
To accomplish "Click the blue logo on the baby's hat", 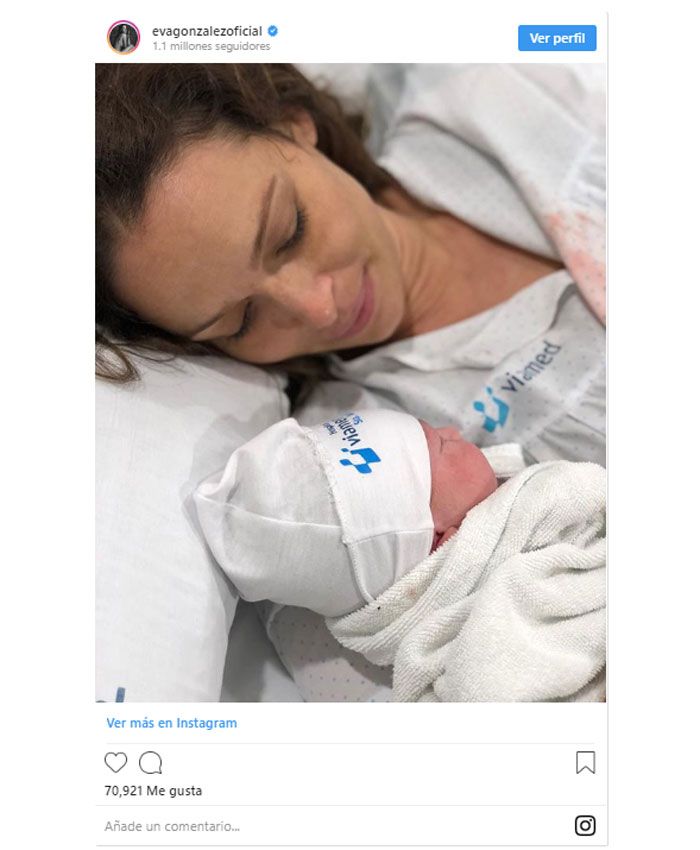I will click(x=359, y=460).
